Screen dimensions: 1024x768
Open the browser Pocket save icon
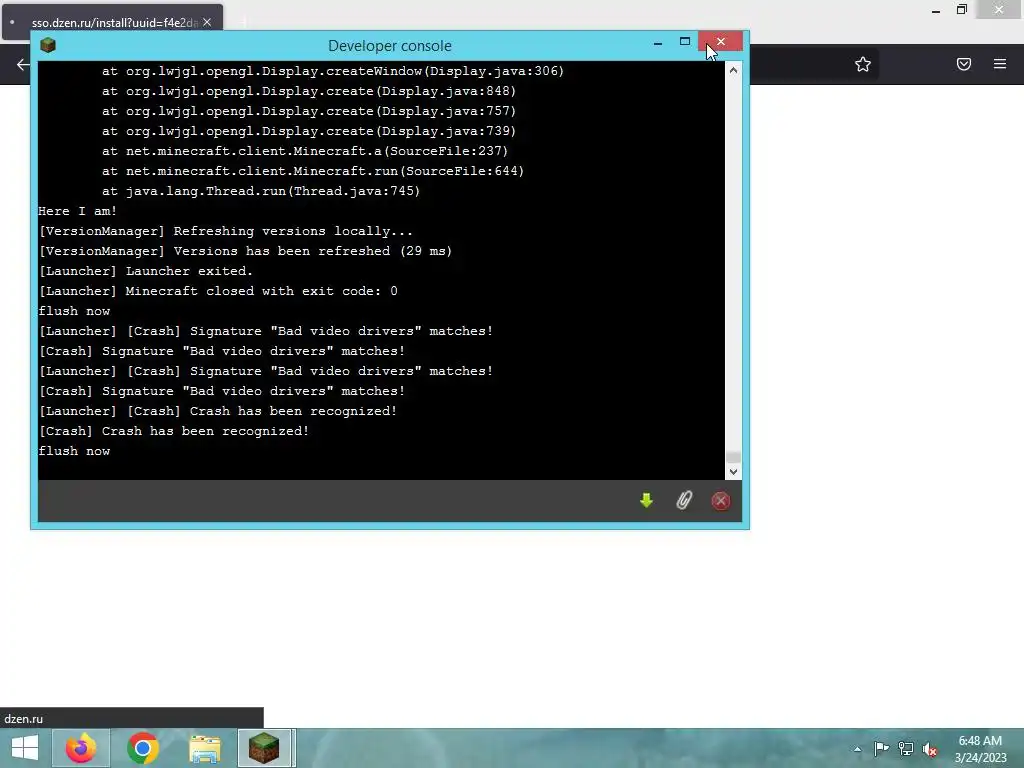pos(964,64)
